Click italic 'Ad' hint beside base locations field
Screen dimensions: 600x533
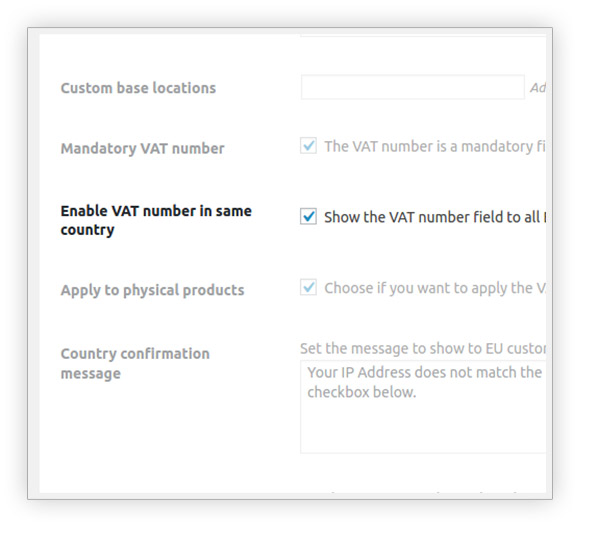[x=538, y=88]
